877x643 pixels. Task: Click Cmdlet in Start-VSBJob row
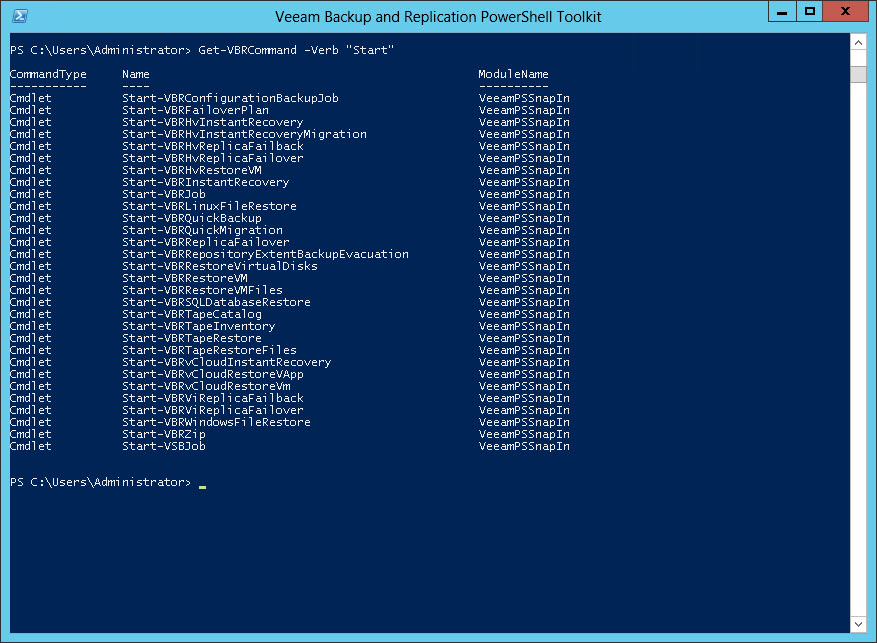tap(31, 446)
